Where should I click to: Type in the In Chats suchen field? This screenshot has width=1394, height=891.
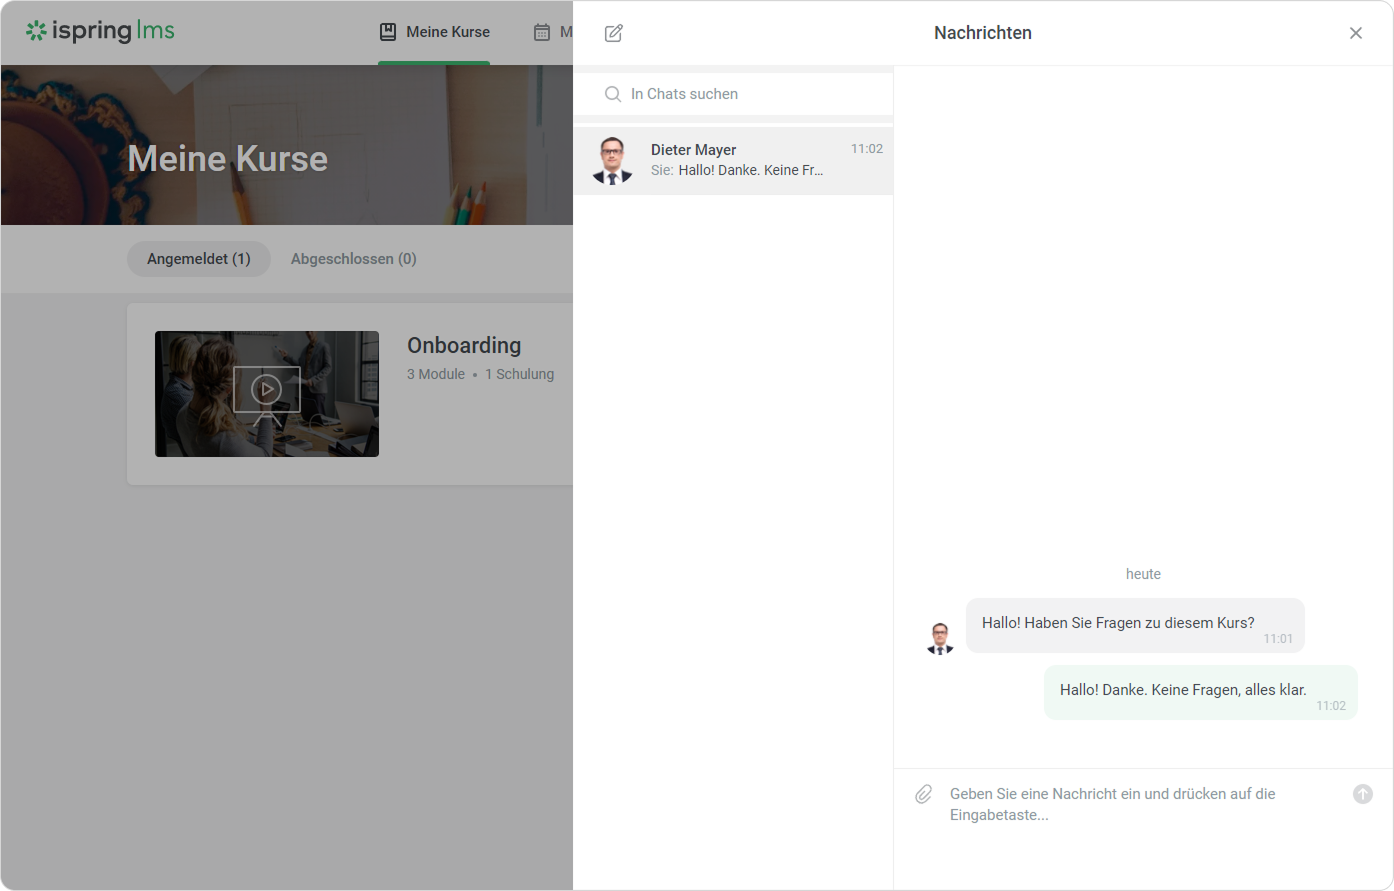pos(750,94)
